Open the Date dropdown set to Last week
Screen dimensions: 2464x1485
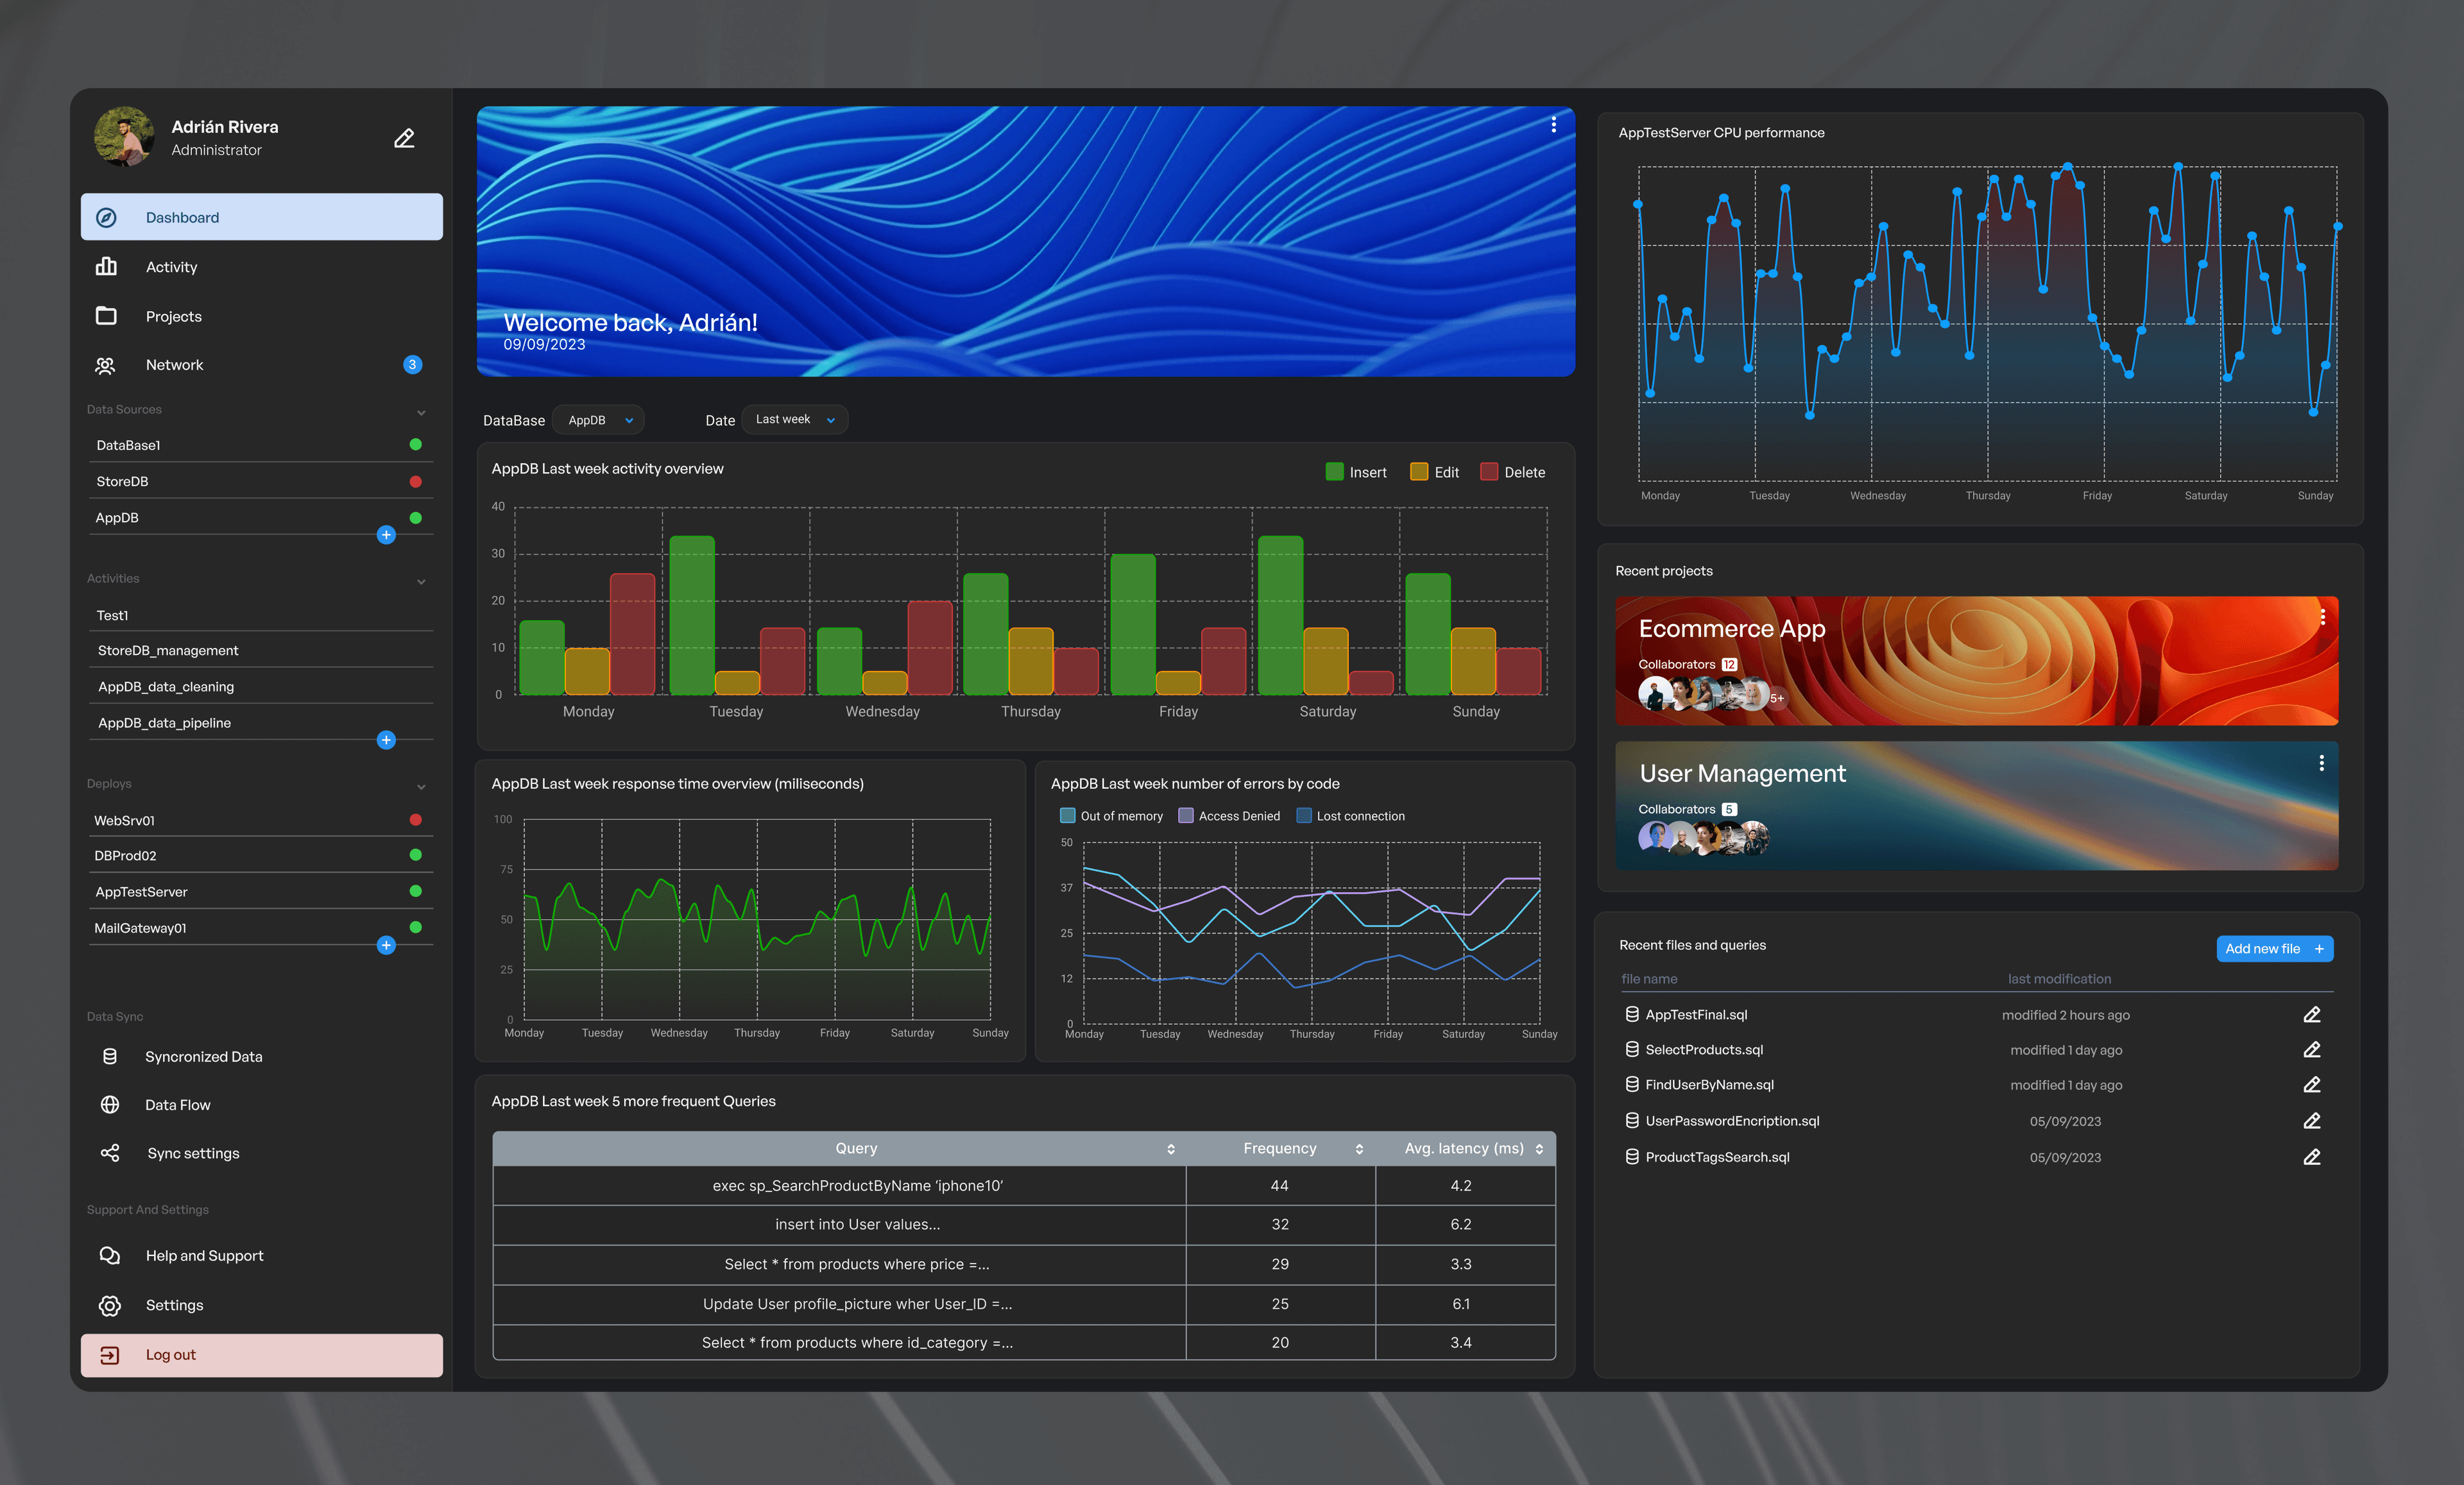click(793, 419)
